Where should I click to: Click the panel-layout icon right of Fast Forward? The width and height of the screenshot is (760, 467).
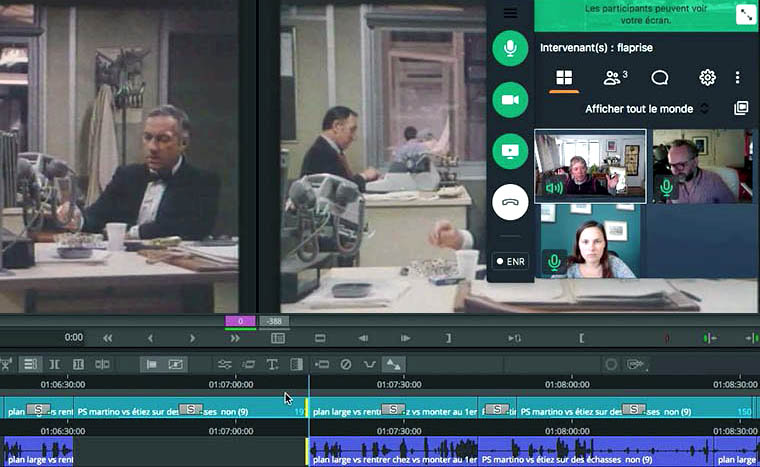278,338
